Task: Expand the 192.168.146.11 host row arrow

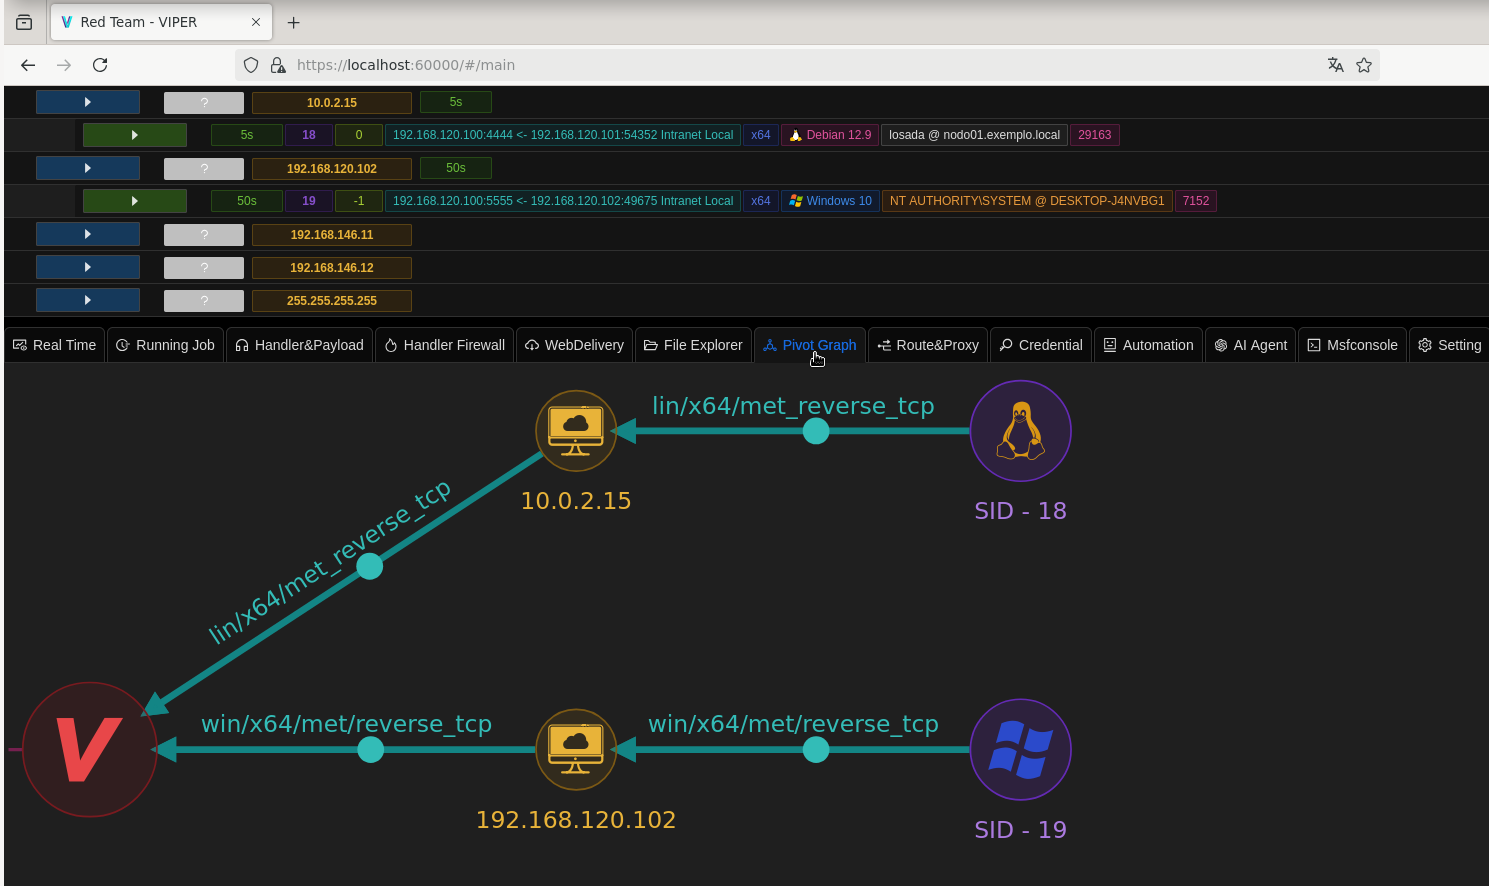Action: tap(88, 234)
